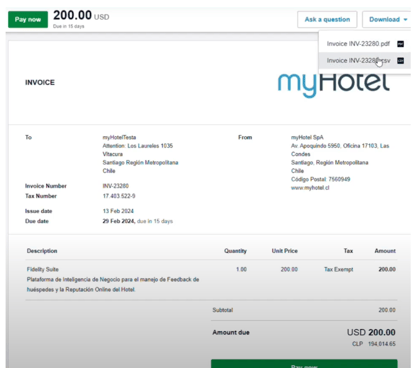Click the invoice number INV-23280 value
The image size is (412, 368).
click(116, 186)
